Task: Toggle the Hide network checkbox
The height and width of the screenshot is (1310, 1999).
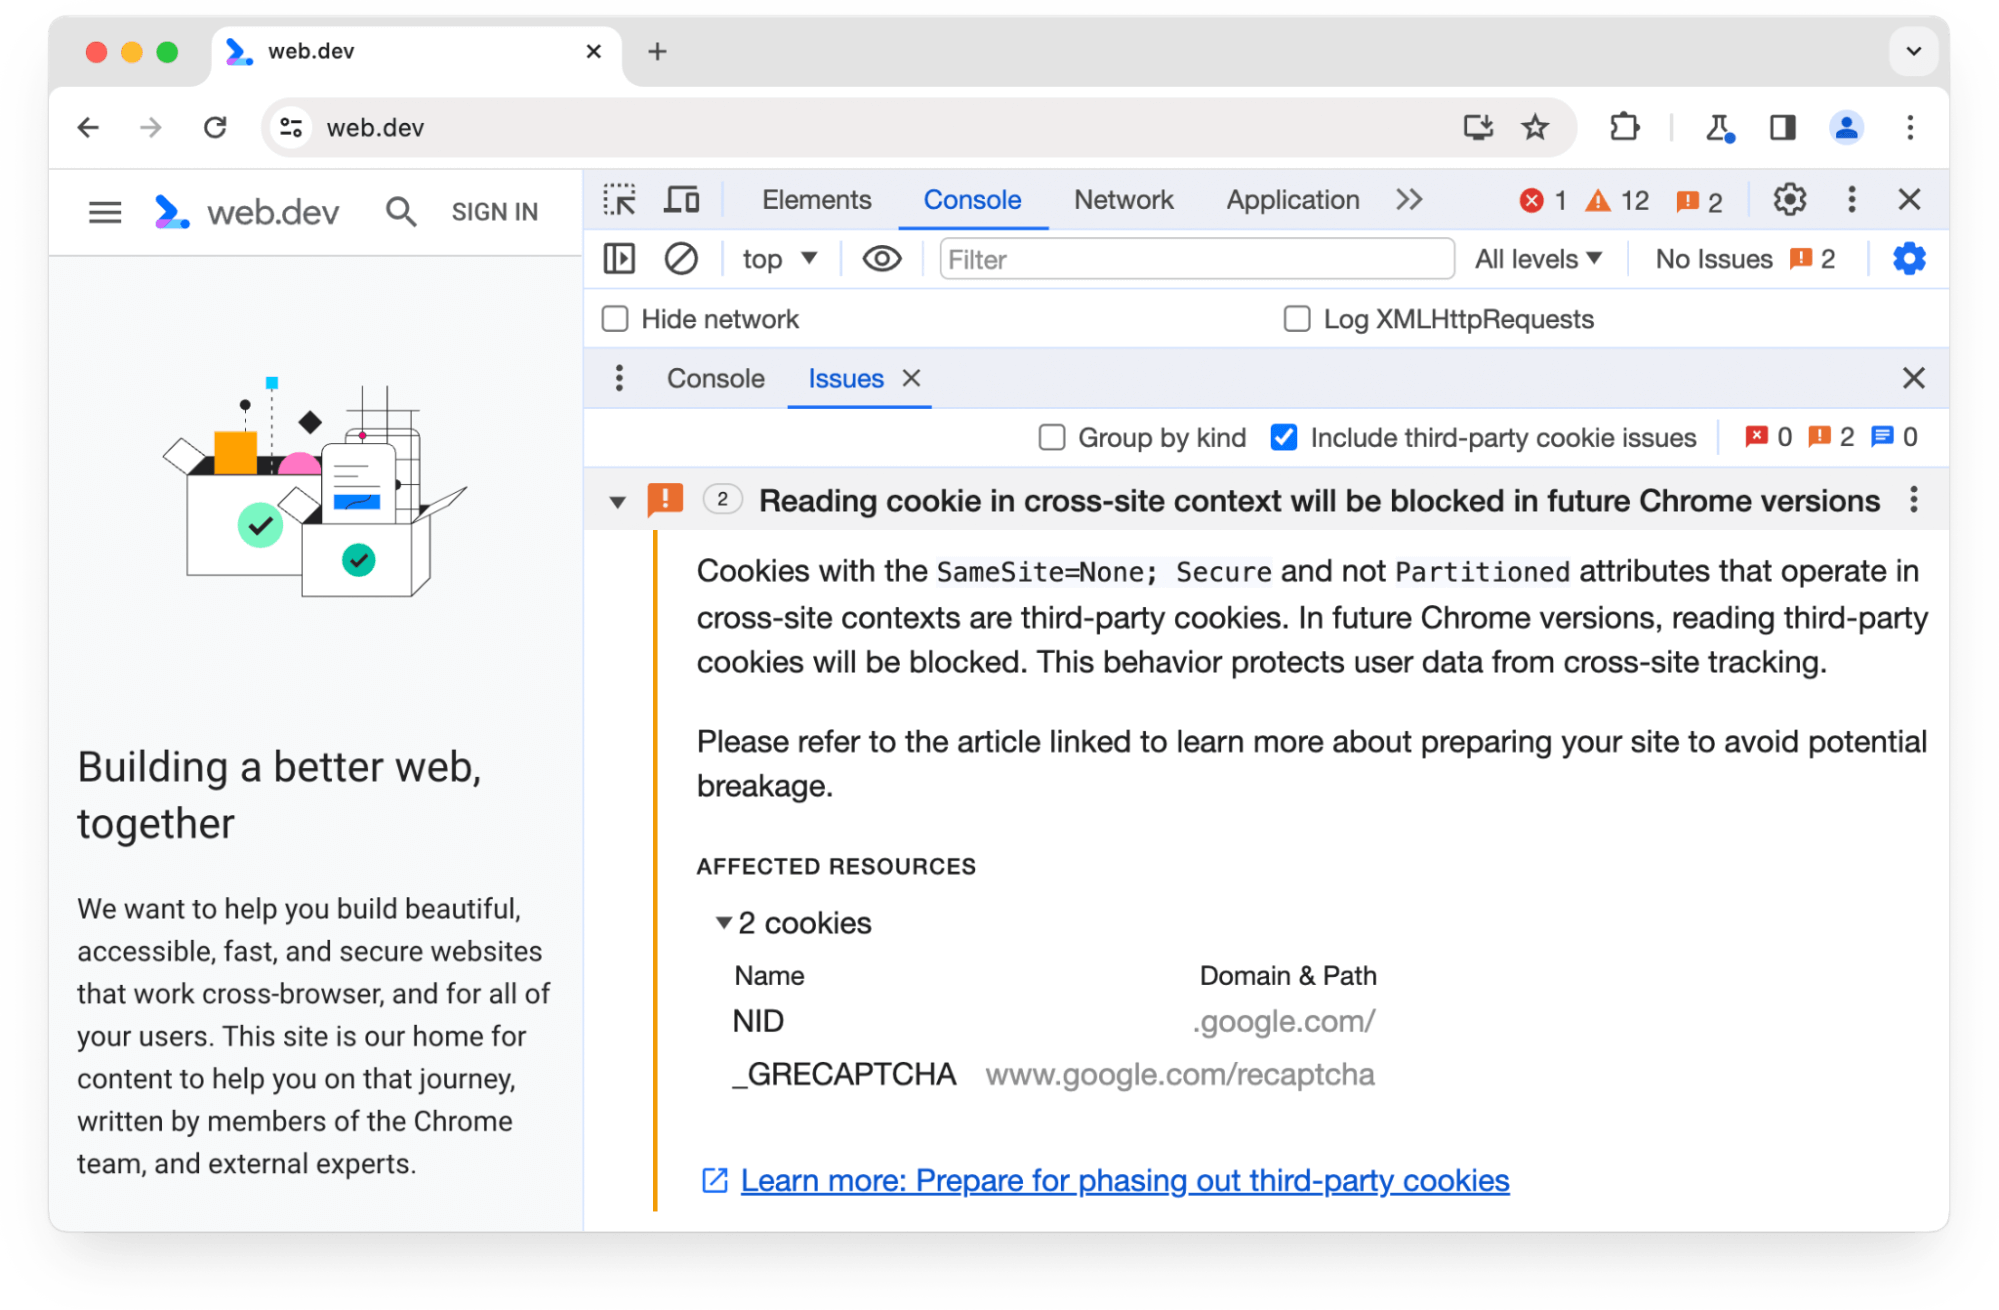Action: click(x=617, y=319)
